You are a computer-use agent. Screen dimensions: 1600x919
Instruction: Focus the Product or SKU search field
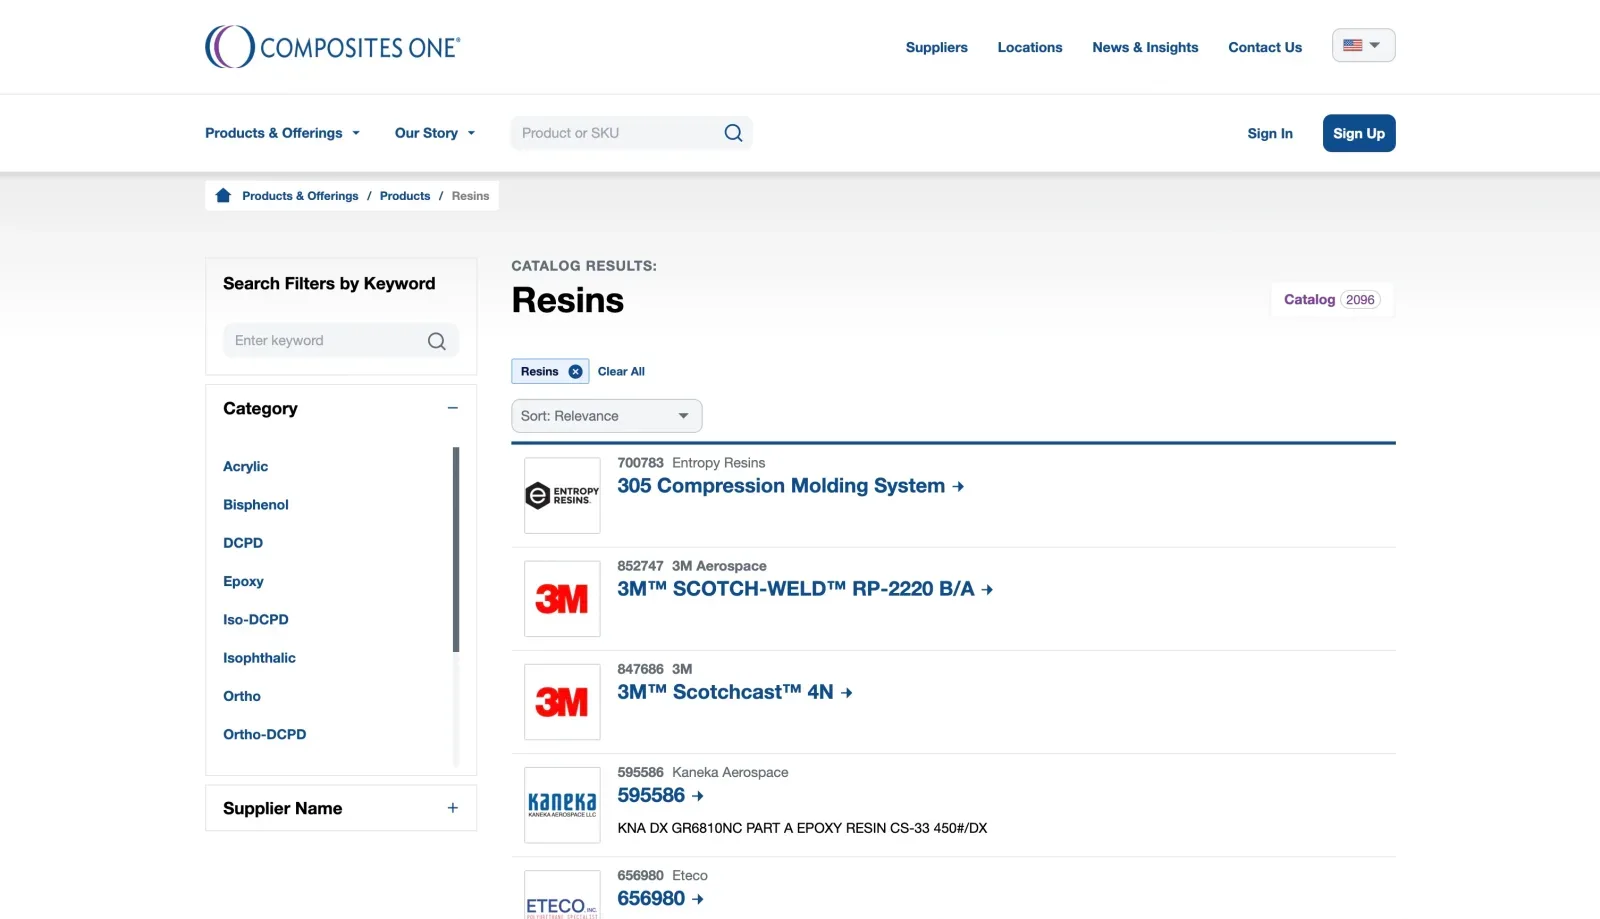tap(618, 133)
